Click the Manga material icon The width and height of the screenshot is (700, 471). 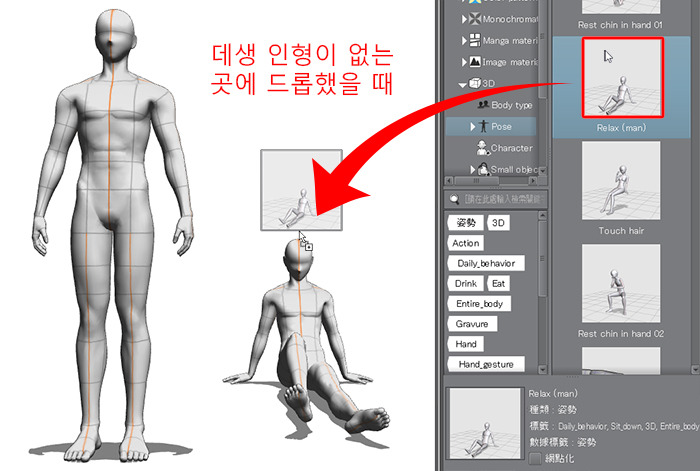475,40
